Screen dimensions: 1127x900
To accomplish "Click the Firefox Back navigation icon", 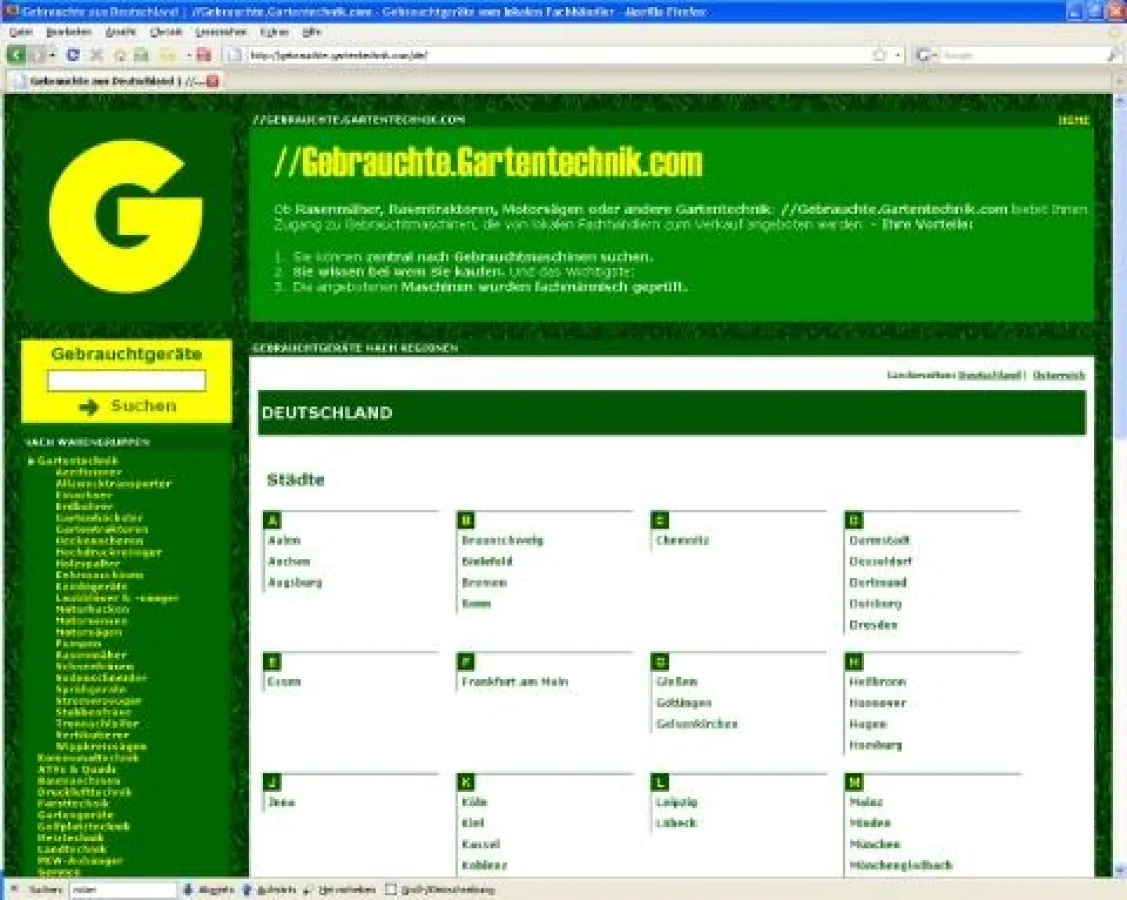I will 15,55.
